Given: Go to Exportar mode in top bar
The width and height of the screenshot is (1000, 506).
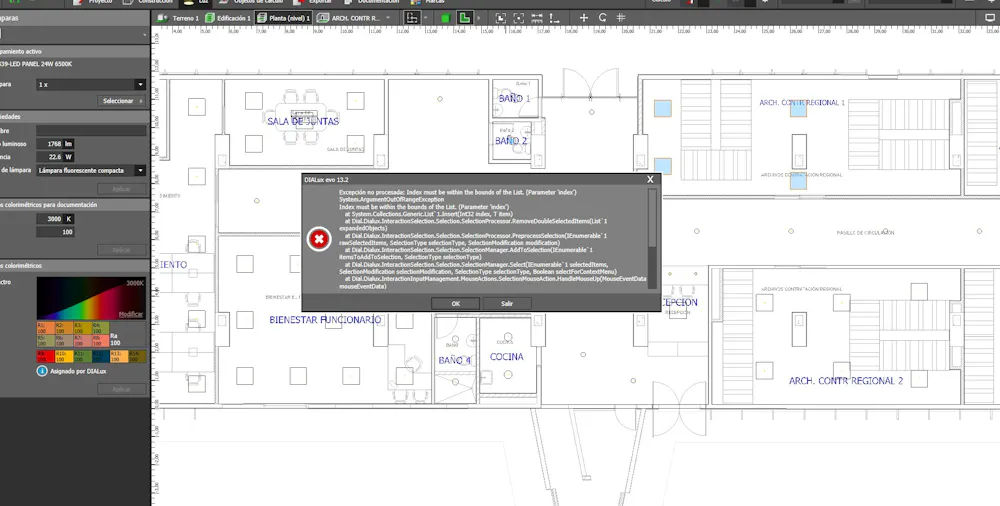Looking at the screenshot, I should point(314,3).
